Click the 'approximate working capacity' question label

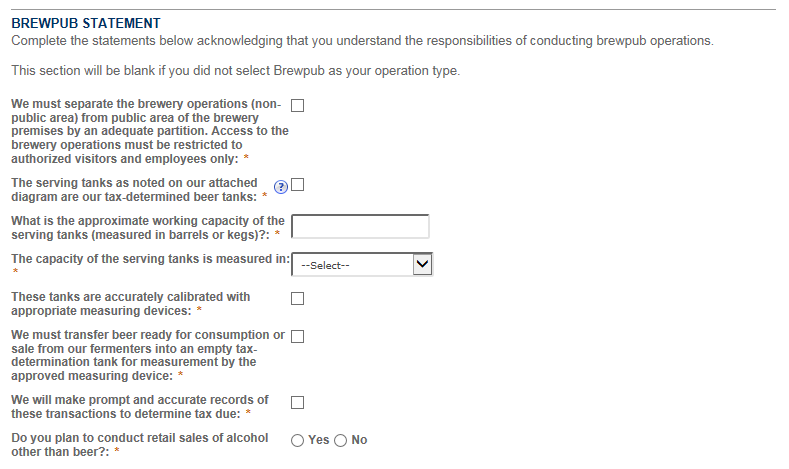click(147, 227)
